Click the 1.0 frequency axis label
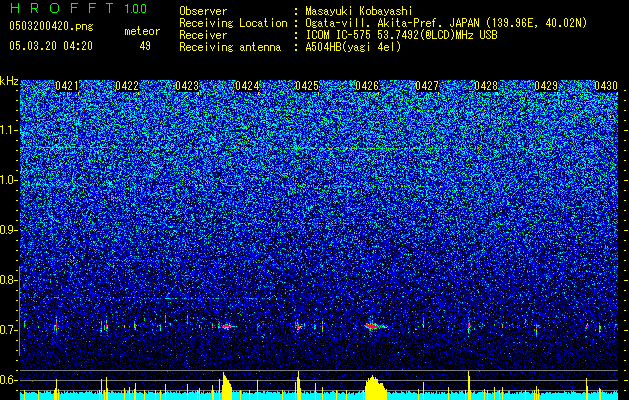Screen dimensions: 629x400 click(9, 180)
